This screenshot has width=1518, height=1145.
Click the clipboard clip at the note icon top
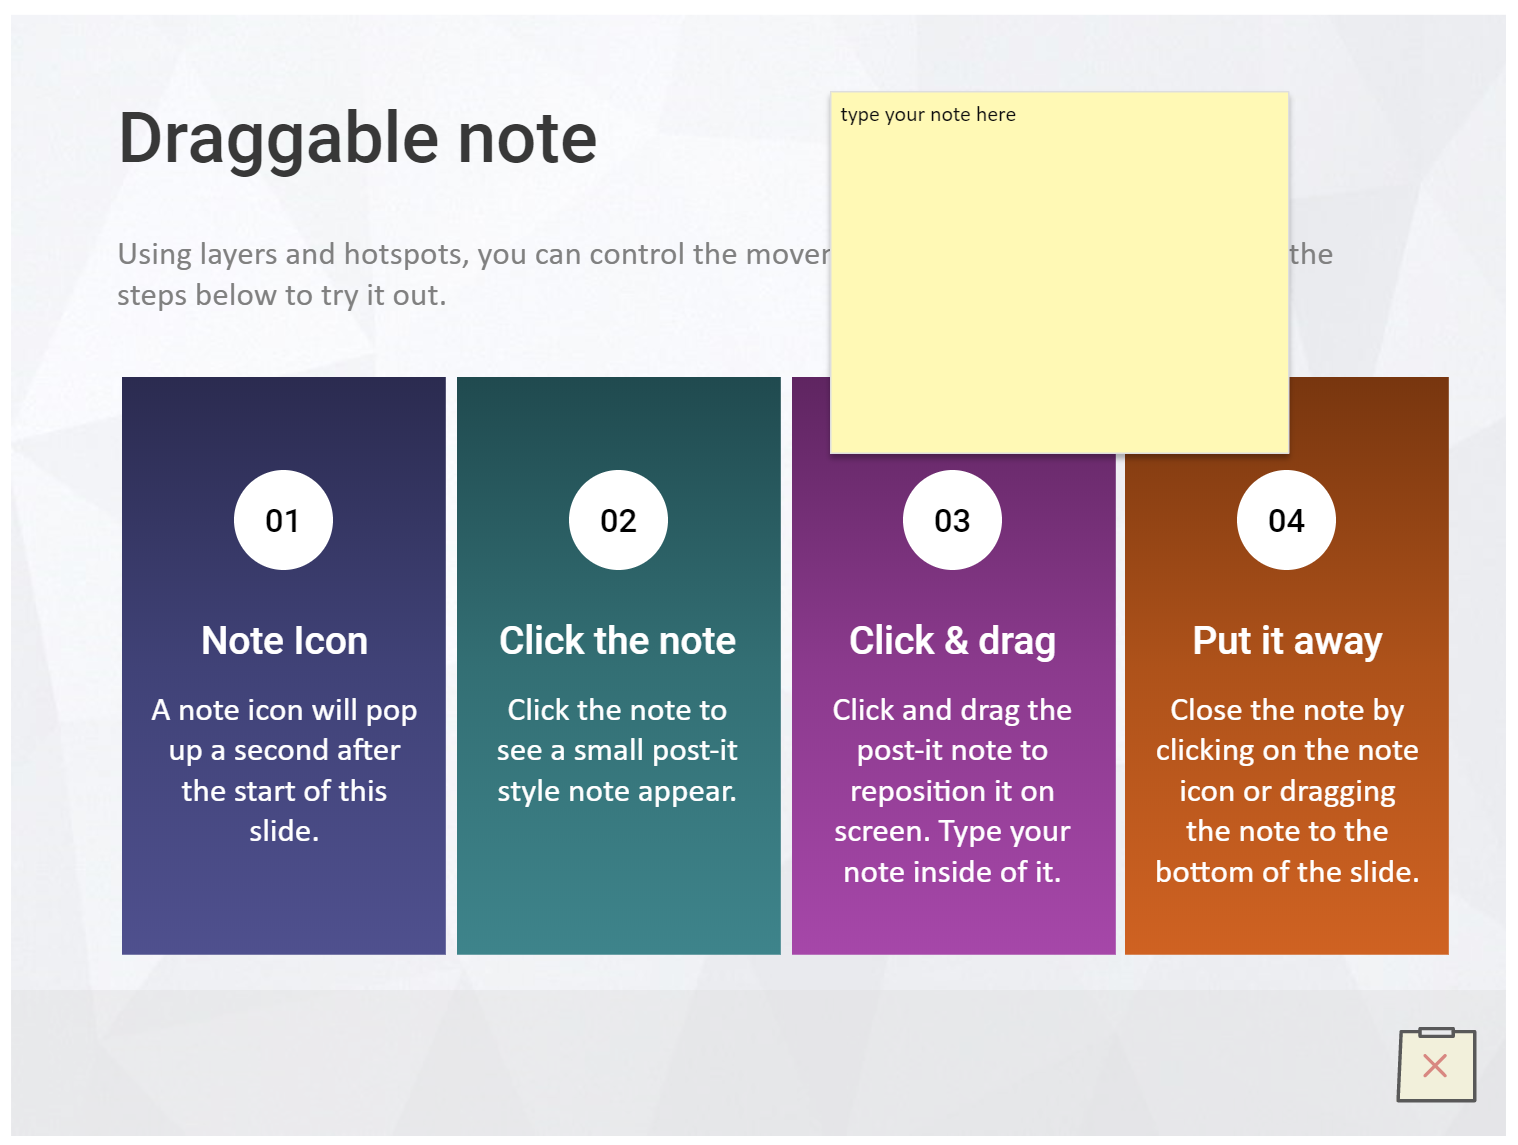click(x=1436, y=1035)
